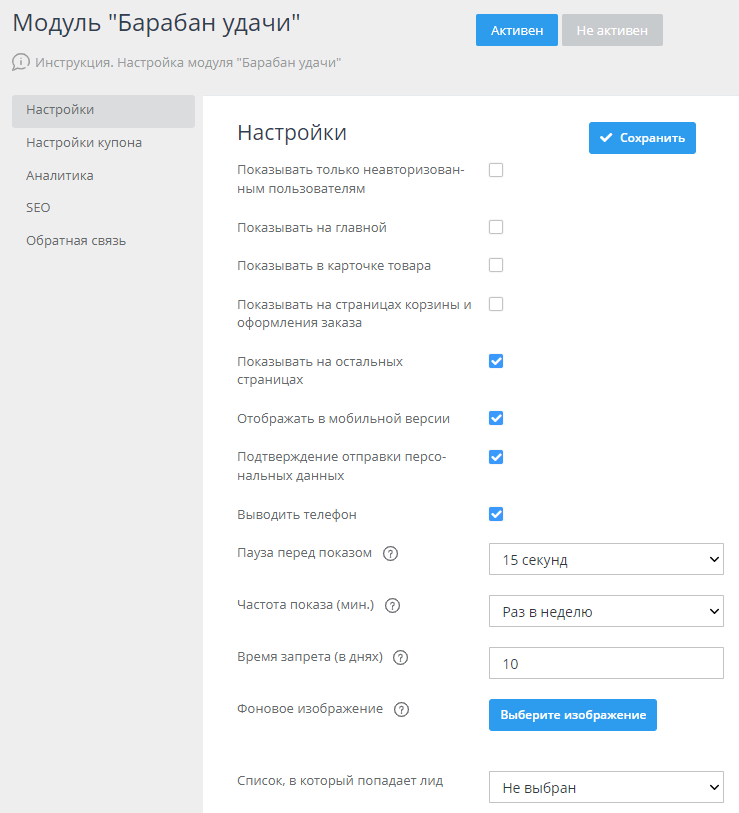
Task: Click the info icon before 'Инструкция' link
Action: 20,62
